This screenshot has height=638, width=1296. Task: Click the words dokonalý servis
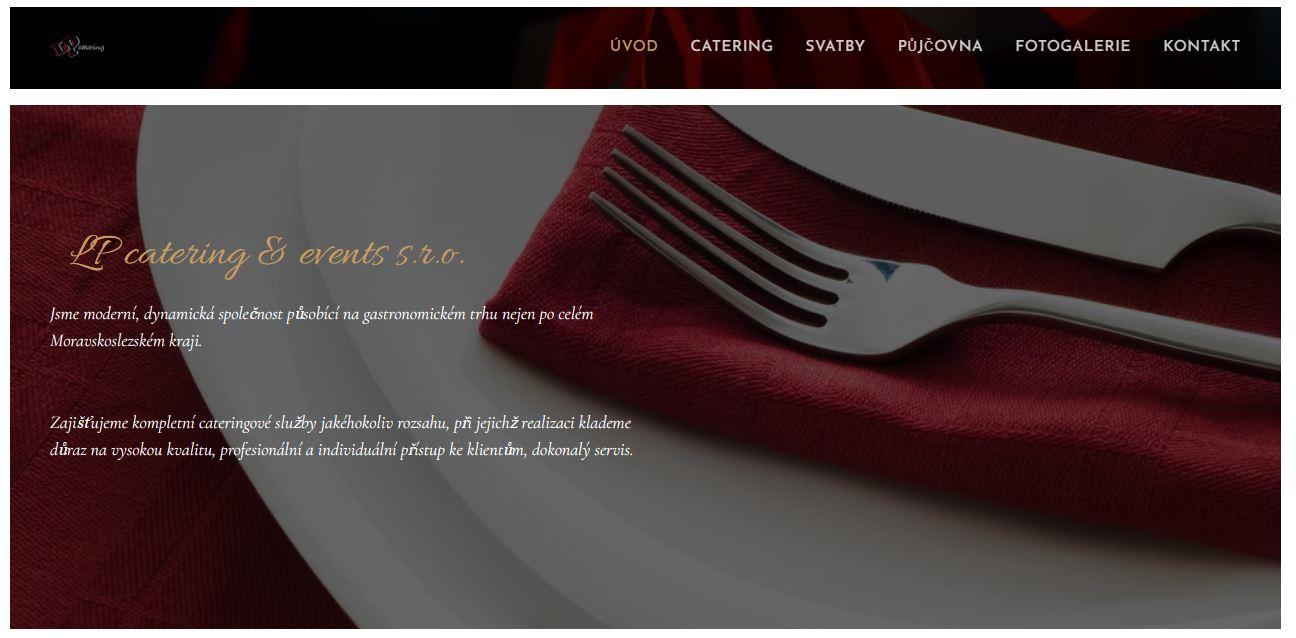[582, 450]
